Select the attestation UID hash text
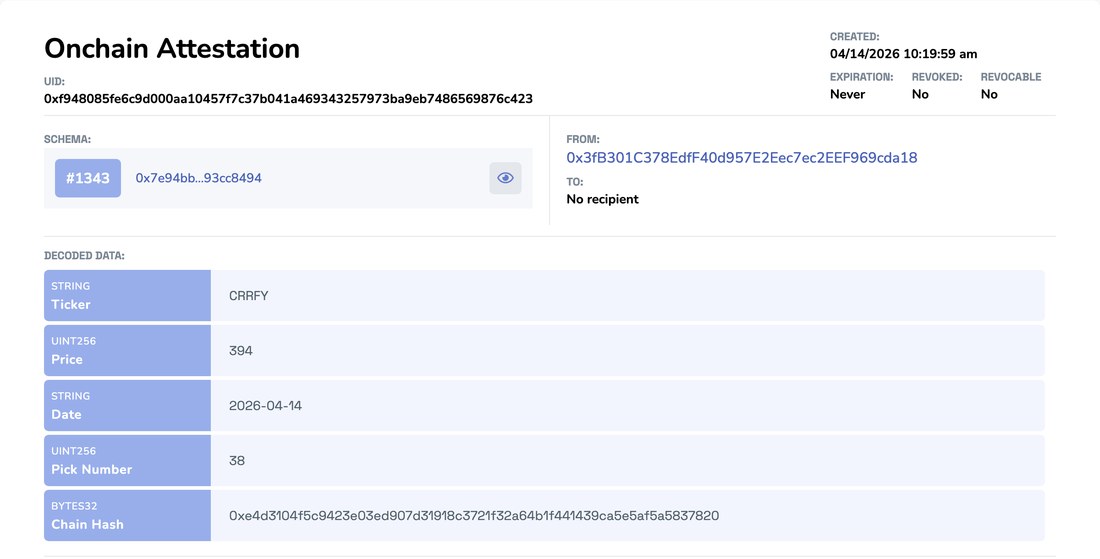This screenshot has height=559, width=1100. (288, 99)
